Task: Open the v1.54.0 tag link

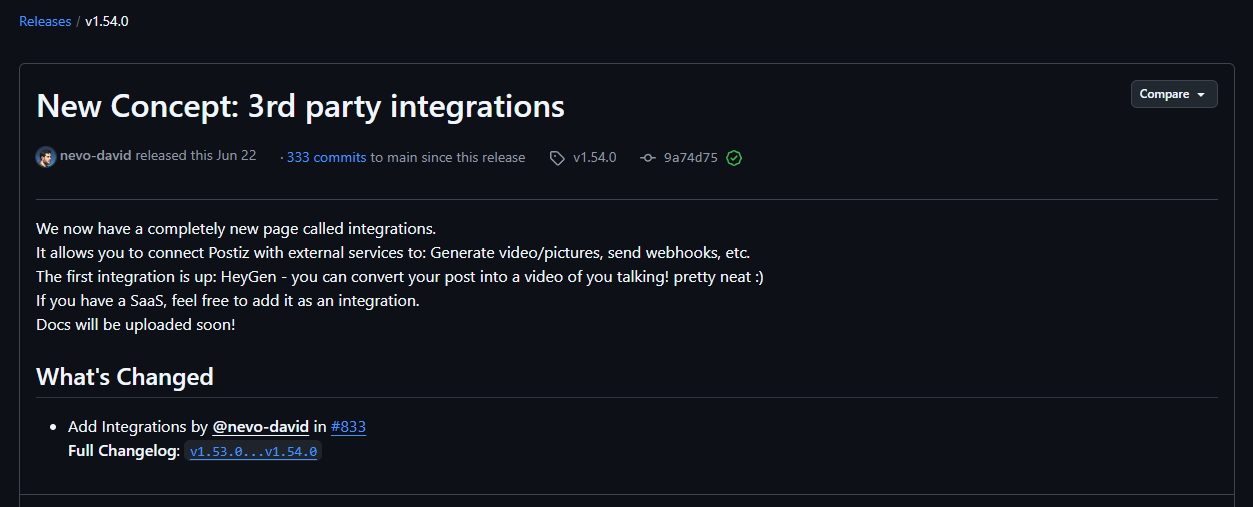Action: point(594,157)
